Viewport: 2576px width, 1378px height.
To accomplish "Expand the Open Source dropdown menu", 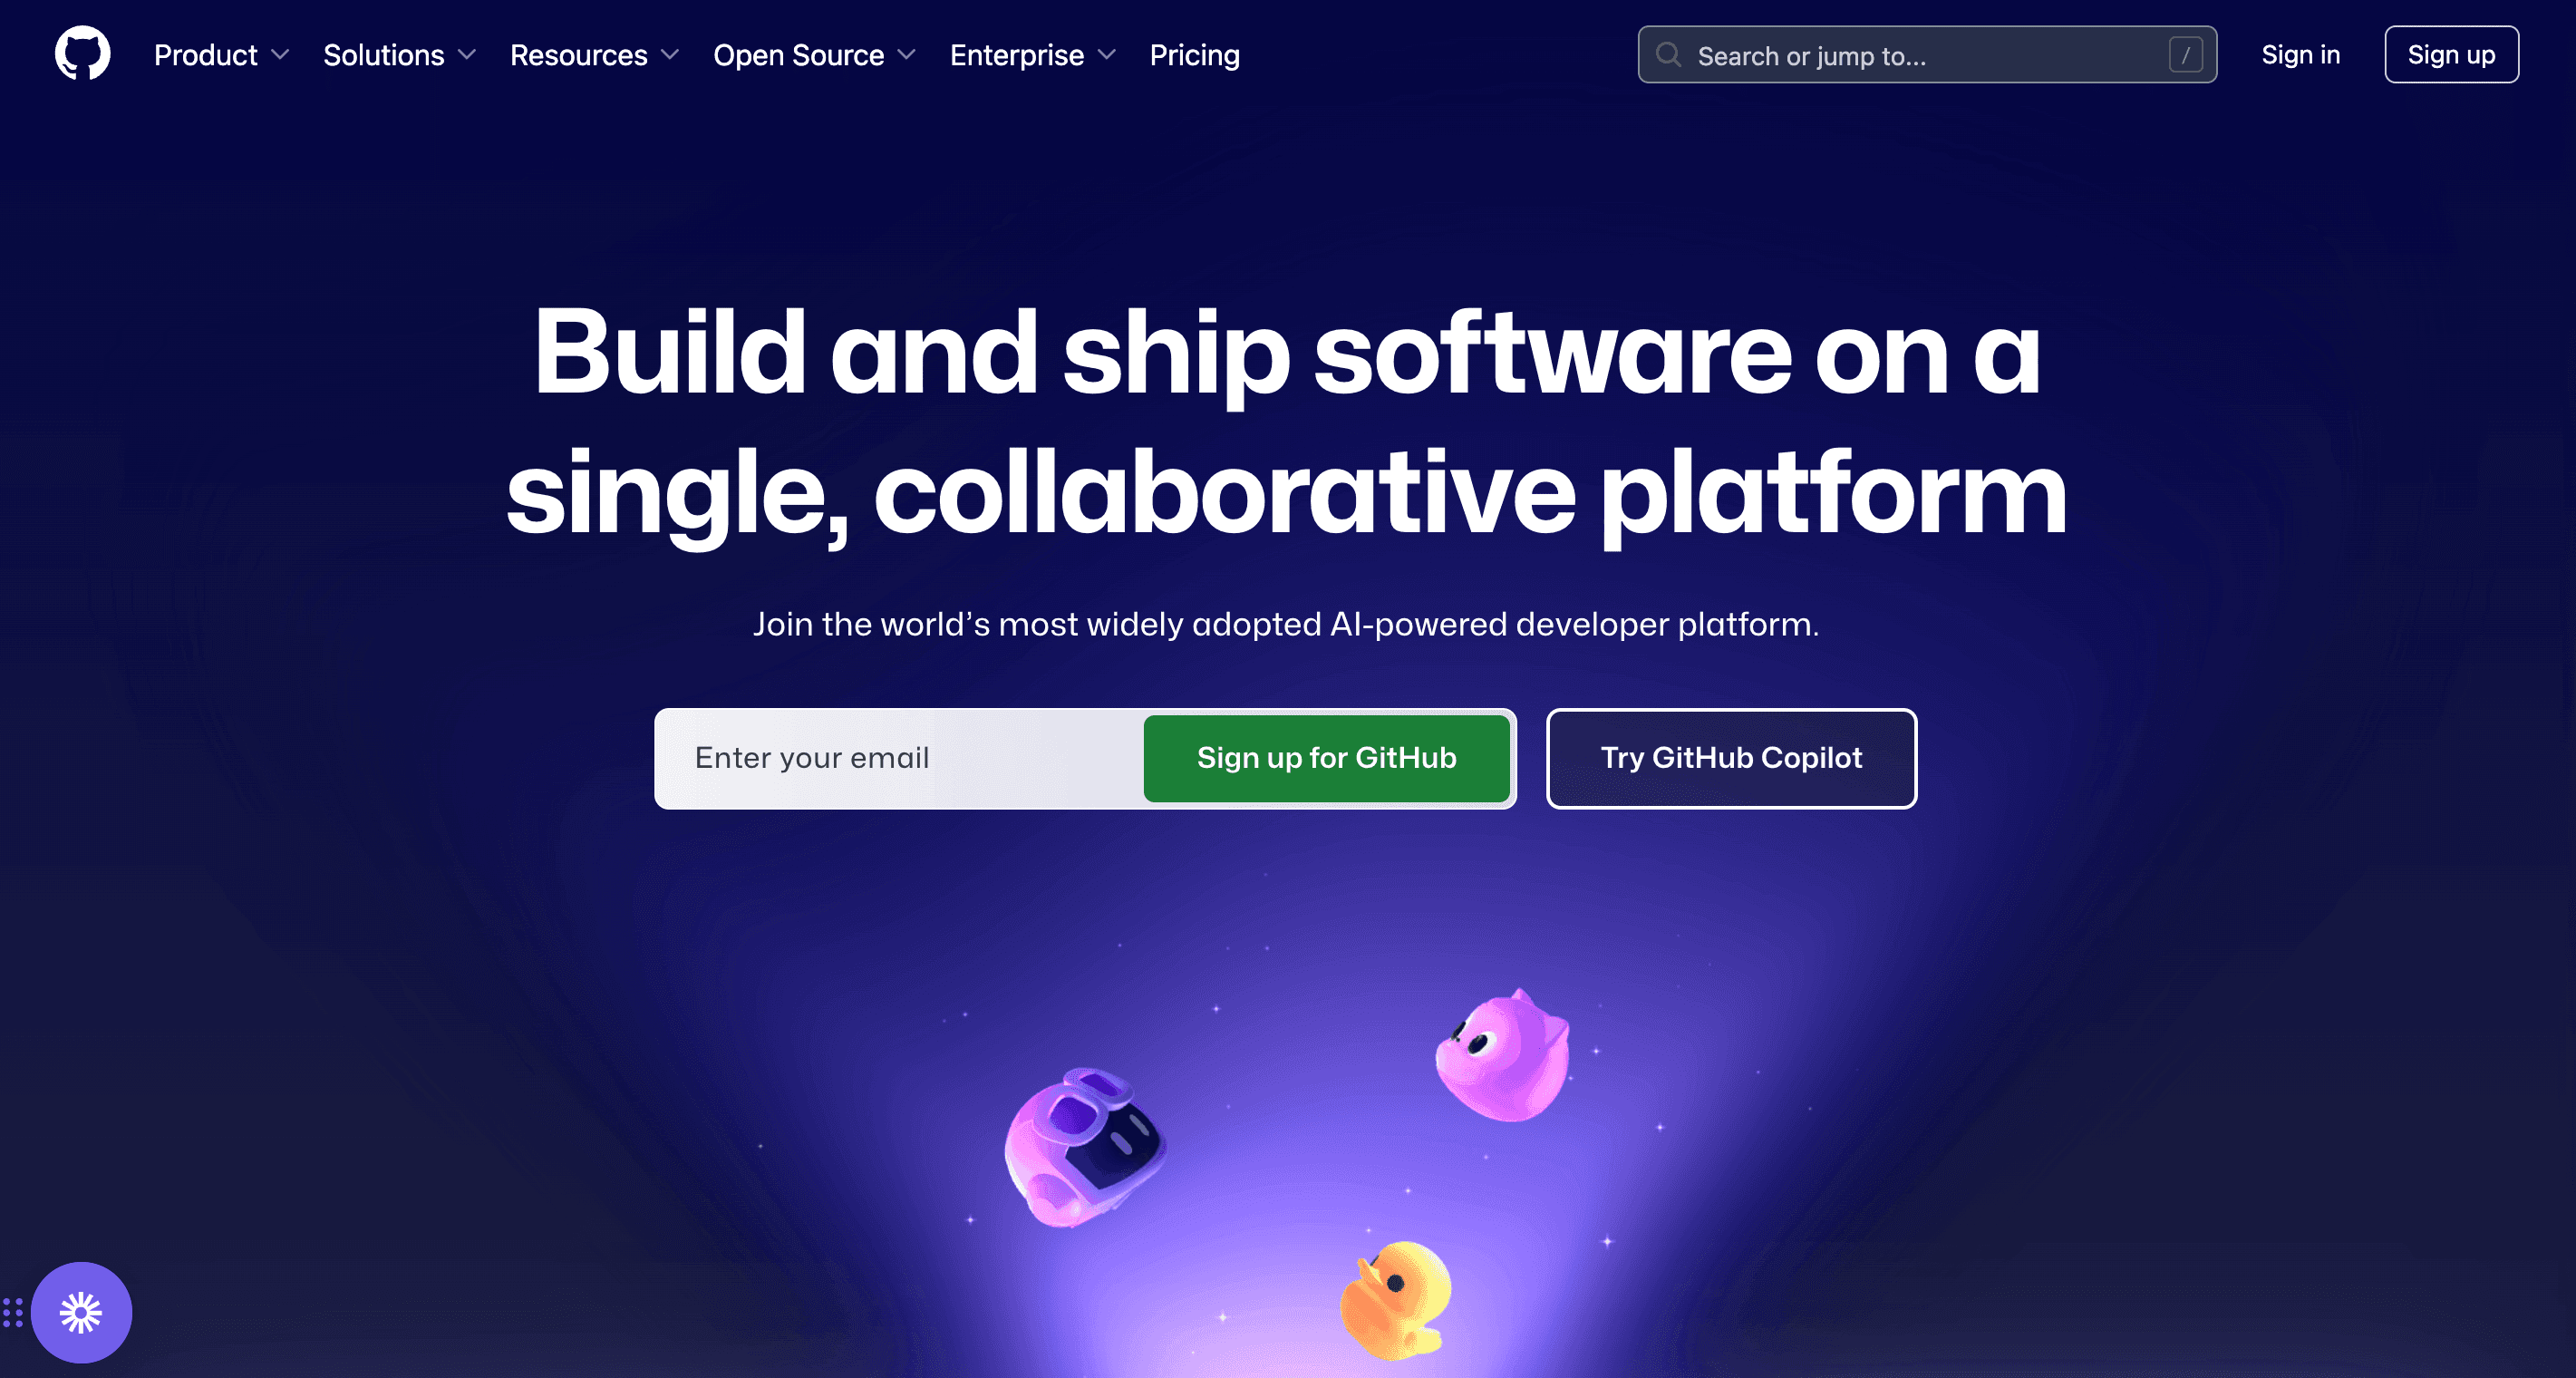I will 816,54.
